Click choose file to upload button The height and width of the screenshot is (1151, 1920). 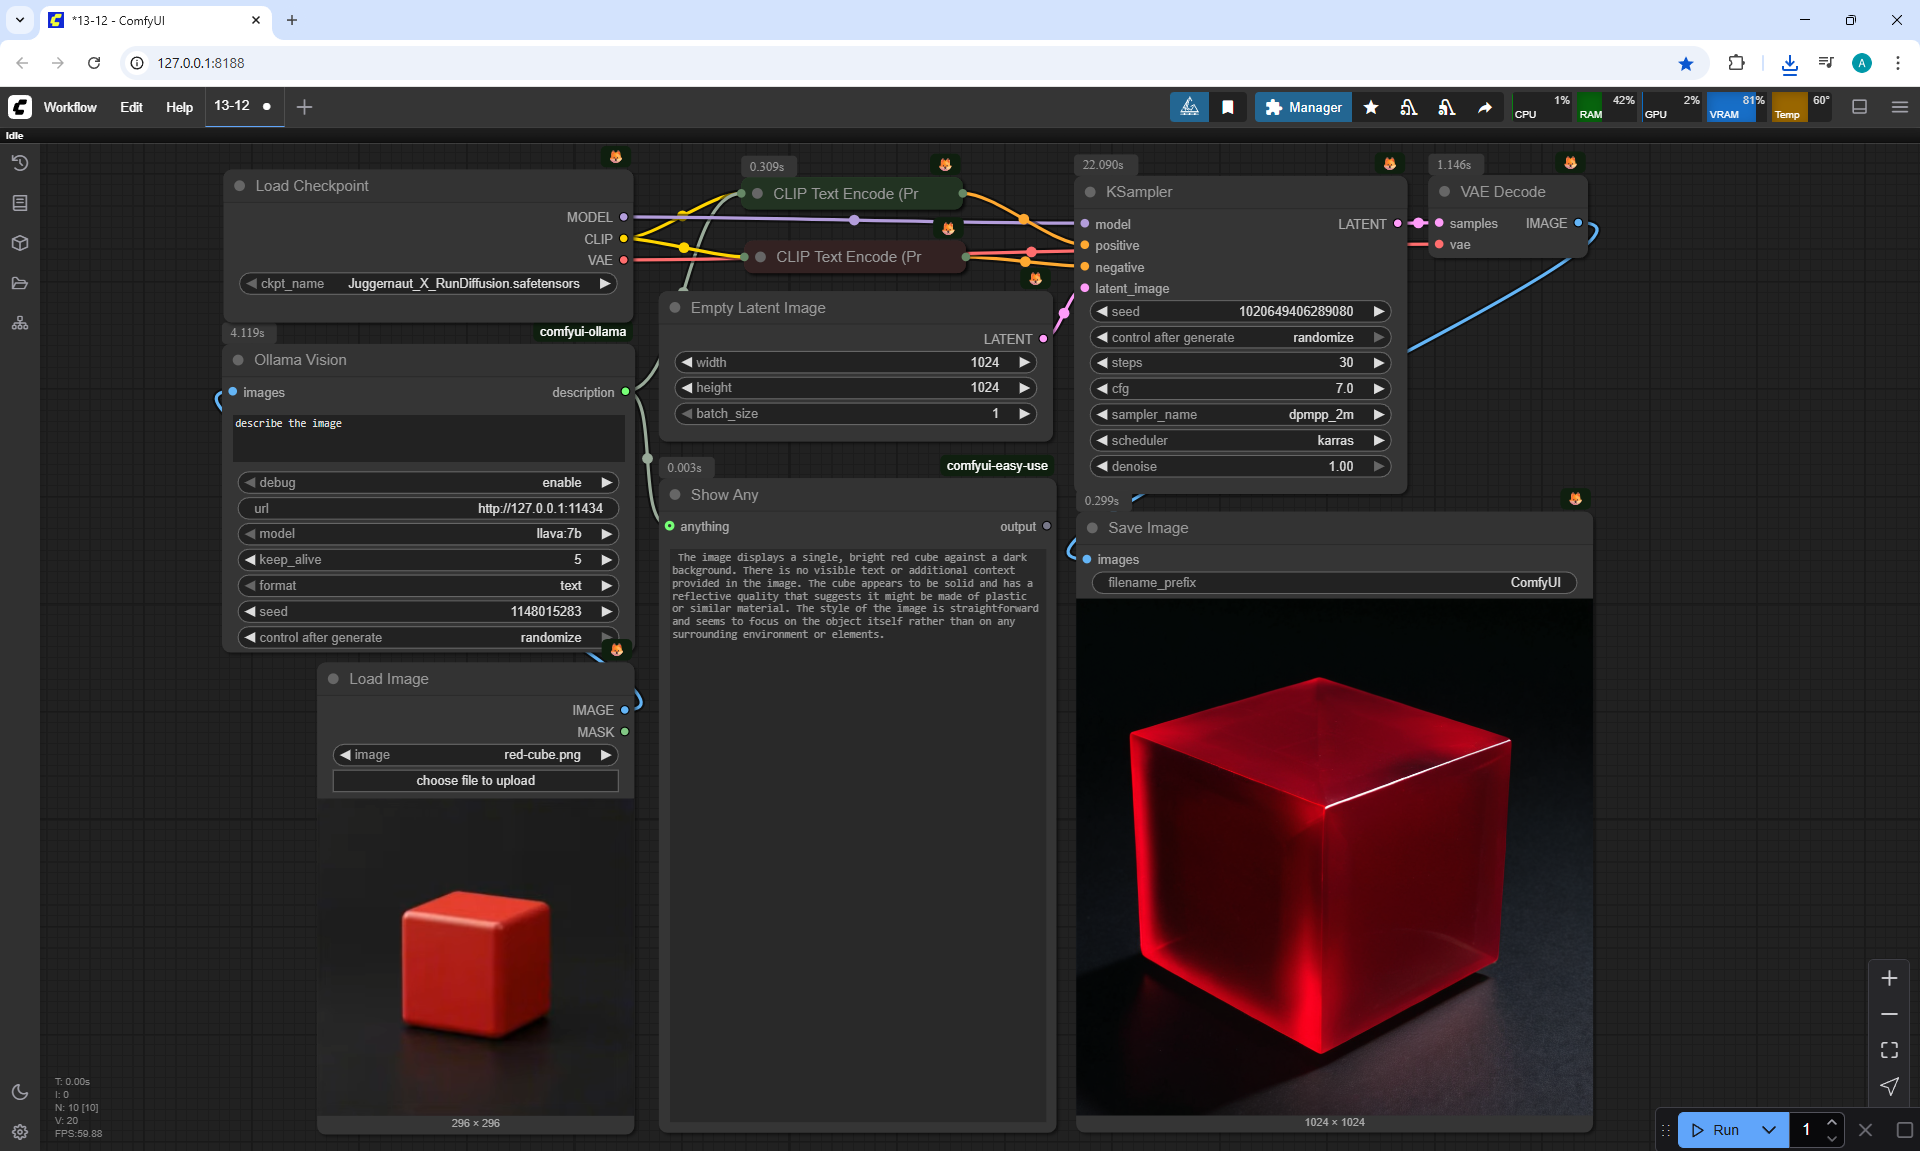[475, 781]
